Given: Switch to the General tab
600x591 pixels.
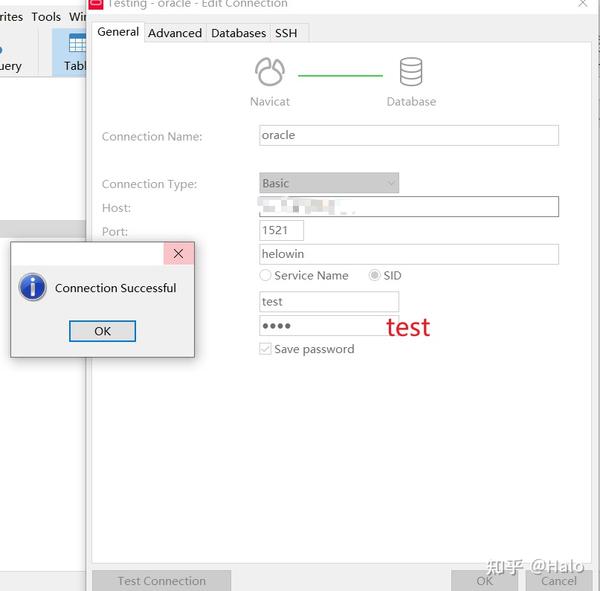Looking at the screenshot, I should 118,32.
